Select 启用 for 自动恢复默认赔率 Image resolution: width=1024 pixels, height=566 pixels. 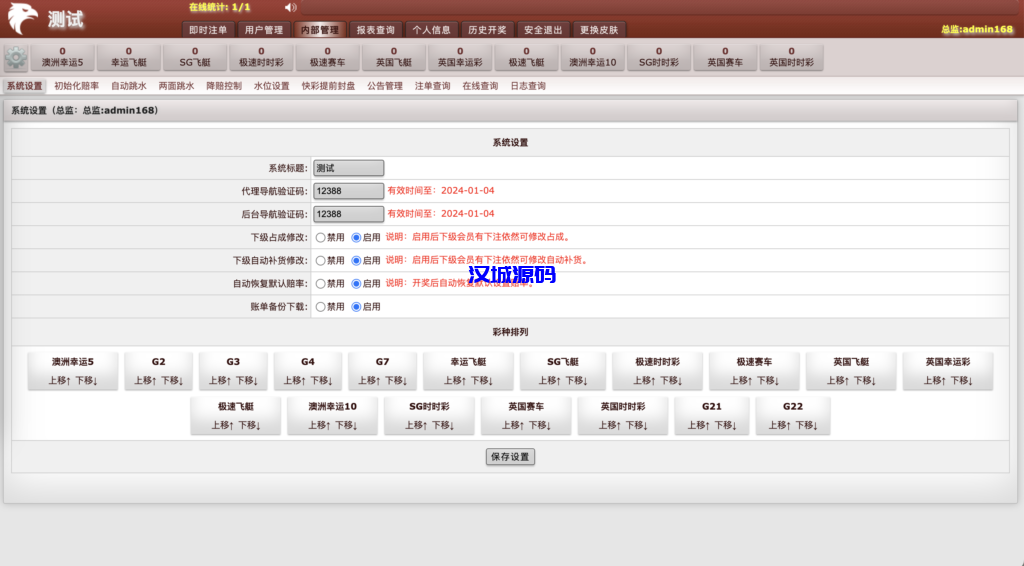(356, 283)
